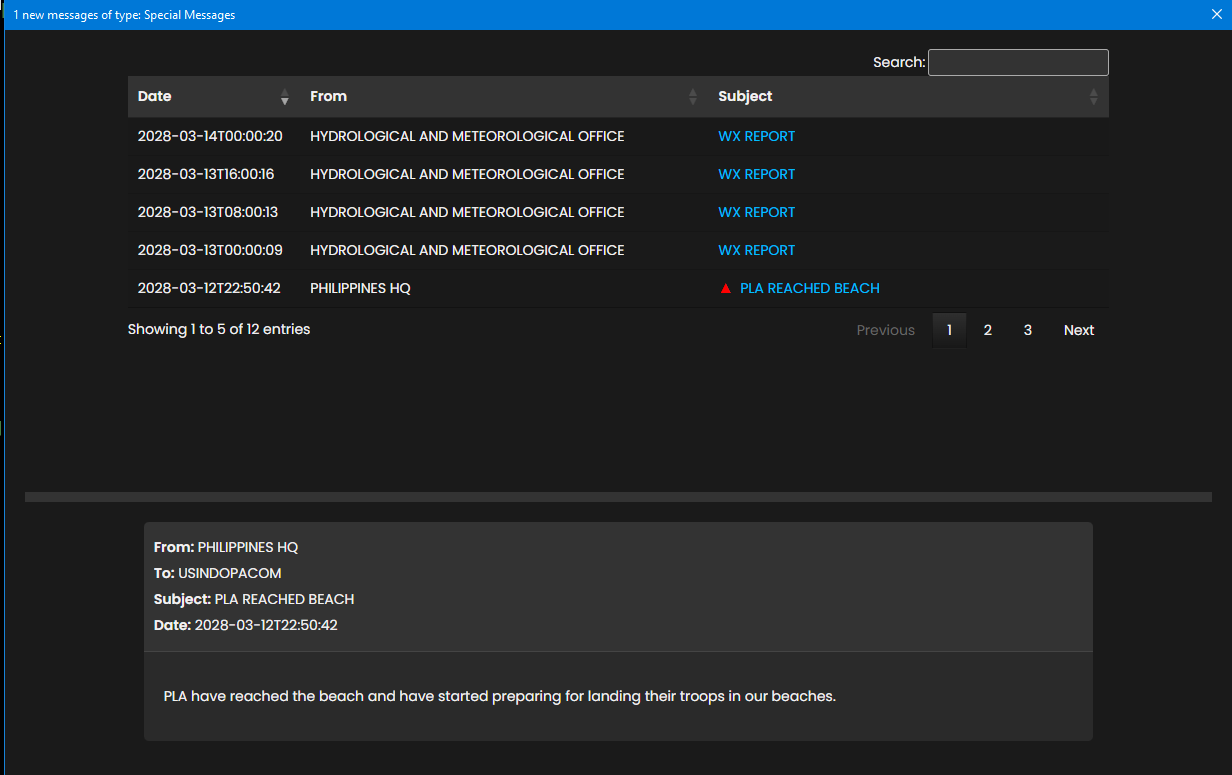This screenshot has height=775, width=1232.
Task: Click the Subject line in message detail
Action: pos(254,599)
